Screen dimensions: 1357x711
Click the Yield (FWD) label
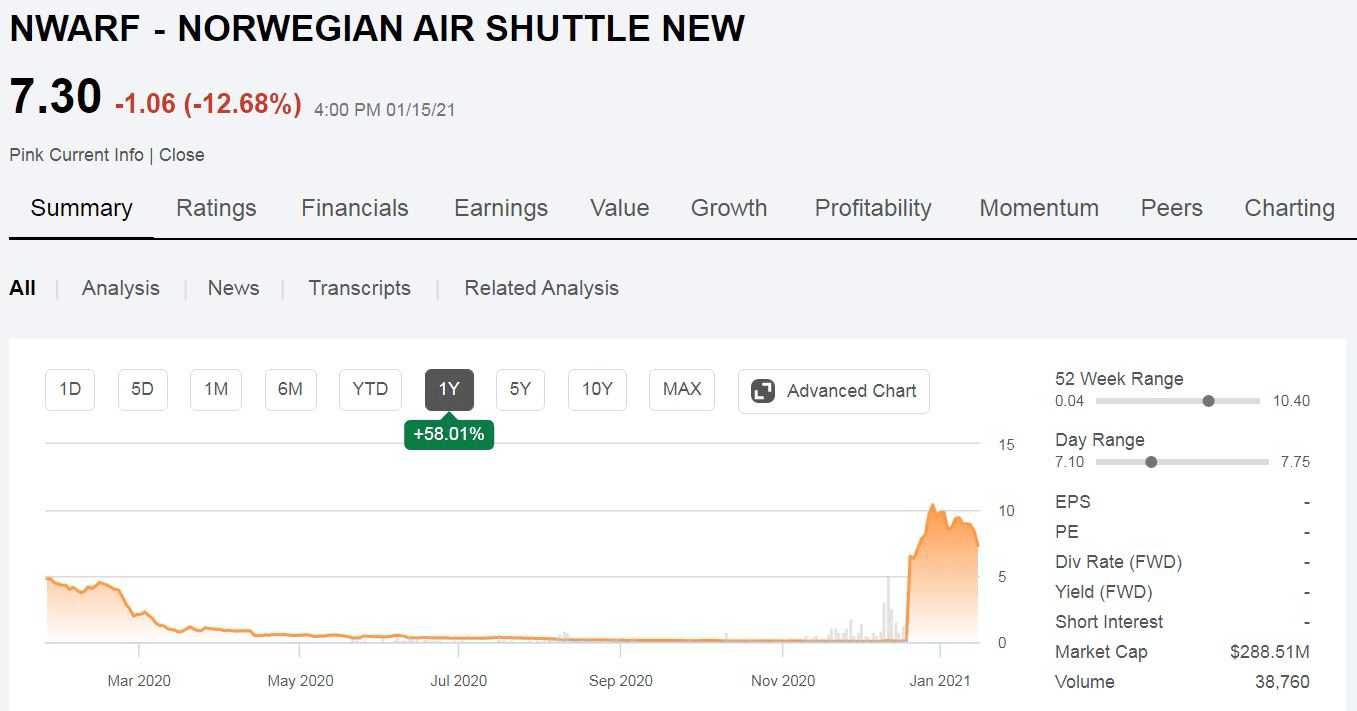tap(1104, 592)
